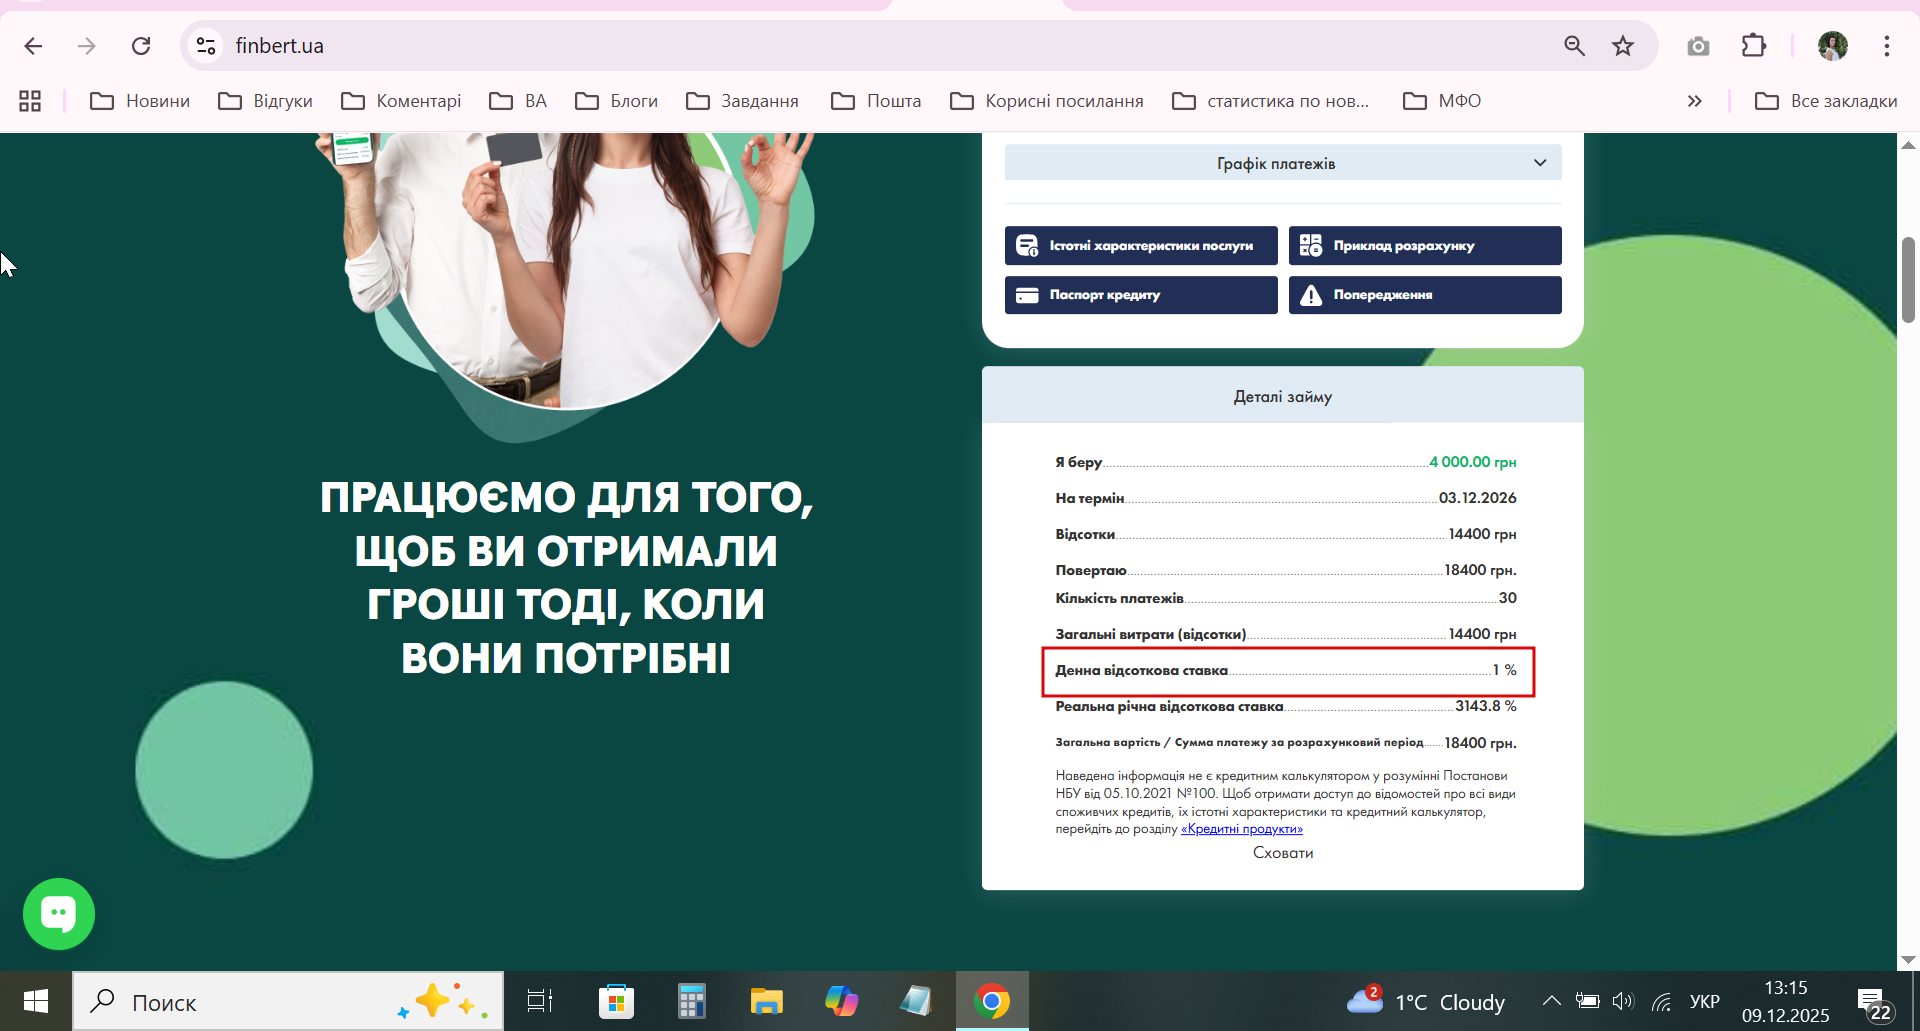The width and height of the screenshot is (1920, 1031).
Task: Show hidden bookmarks with the double chevron
Action: tap(1694, 101)
